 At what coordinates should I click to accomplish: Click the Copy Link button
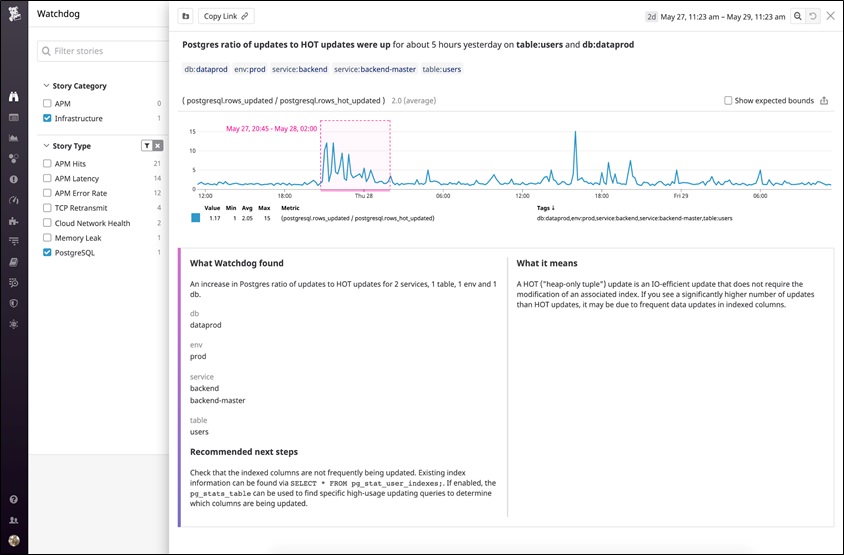(x=226, y=16)
